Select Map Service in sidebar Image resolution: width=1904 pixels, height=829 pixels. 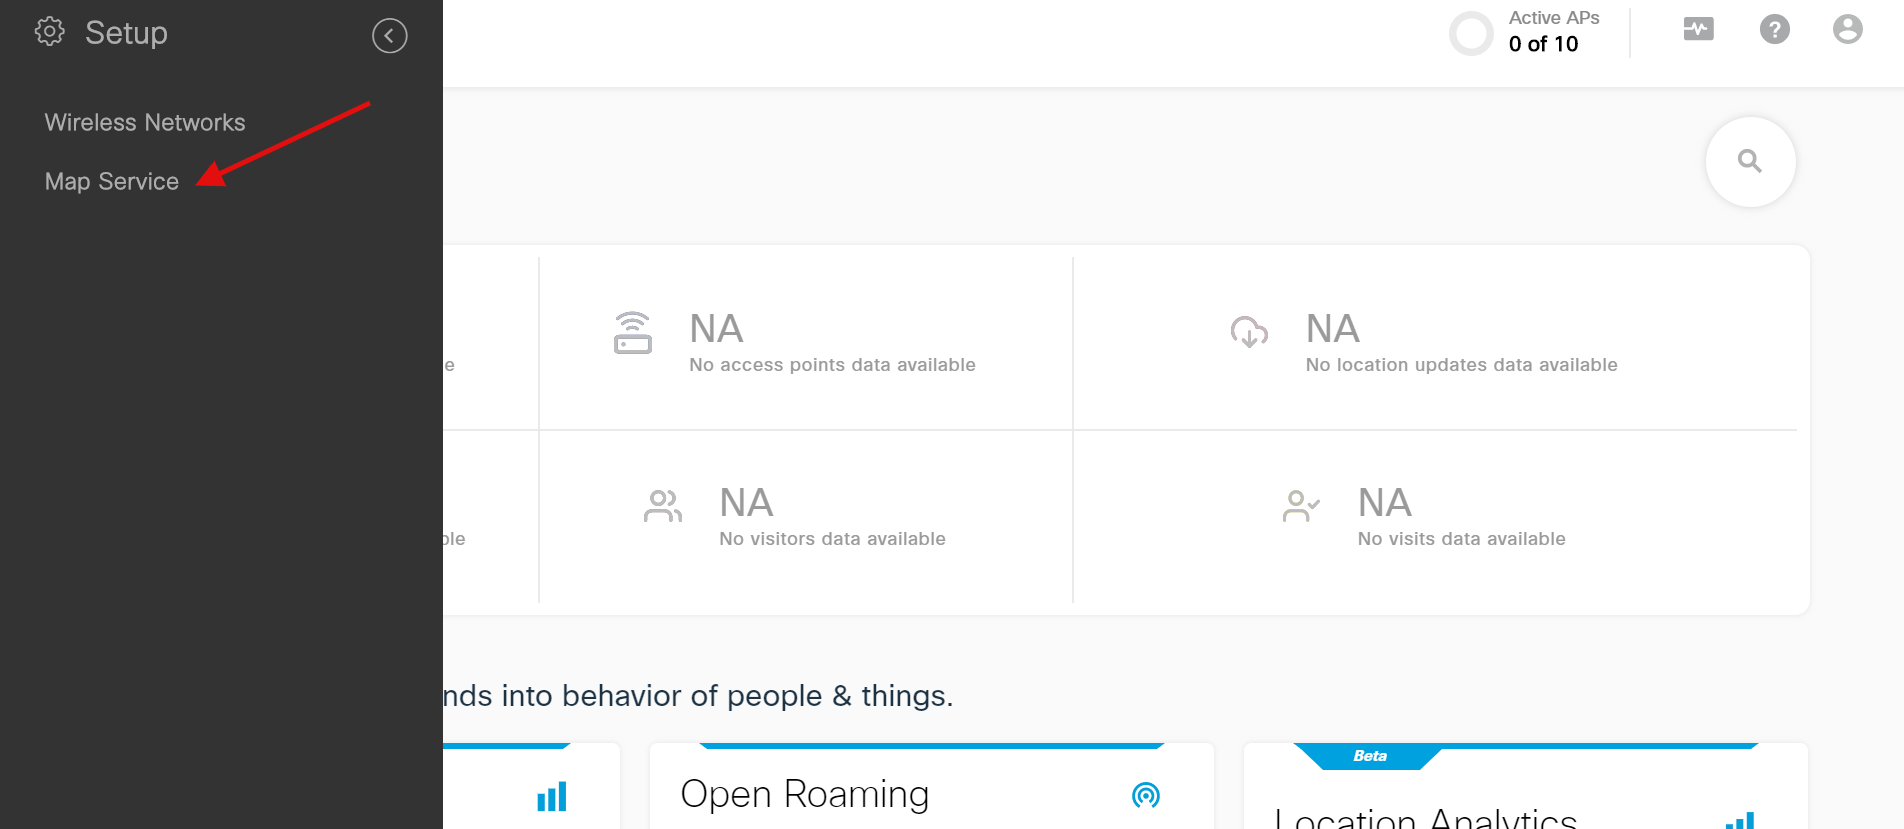pyautogui.click(x=112, y=181)
